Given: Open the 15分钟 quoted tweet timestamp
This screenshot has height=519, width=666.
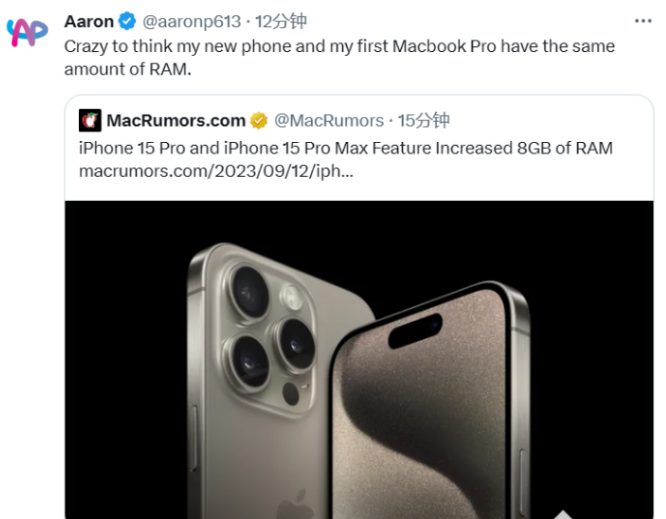Looking at the screenshot, I should [x=423, y=121].
